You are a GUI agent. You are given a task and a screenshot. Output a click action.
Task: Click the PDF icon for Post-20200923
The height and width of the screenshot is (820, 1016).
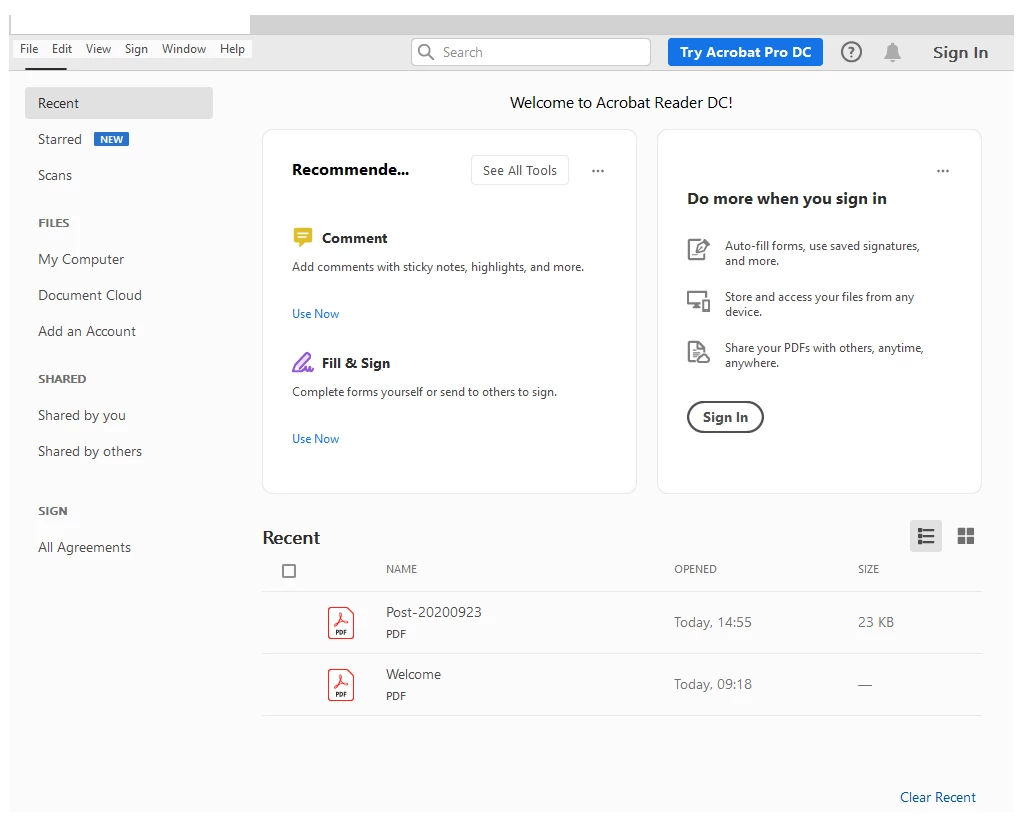(x=341, y=622)
